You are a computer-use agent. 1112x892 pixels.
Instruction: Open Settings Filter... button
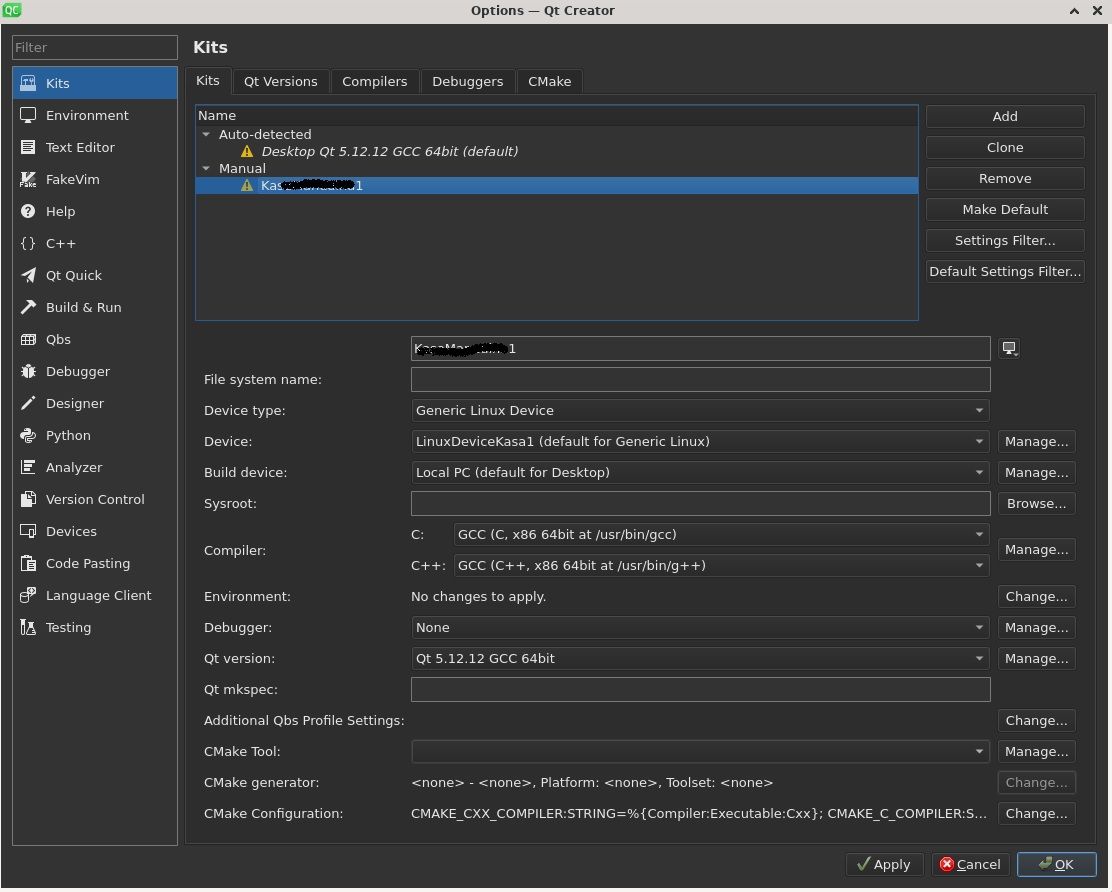pyautogui.click(x=1005, y=241)
